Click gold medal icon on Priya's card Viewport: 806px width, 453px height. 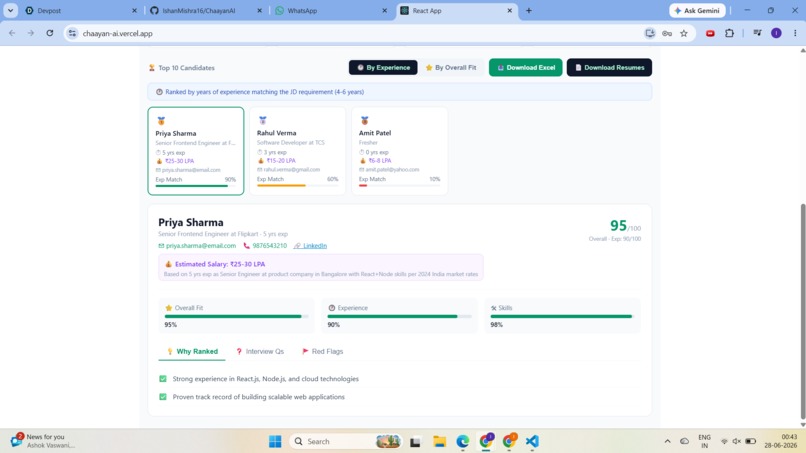click(161, 121)
